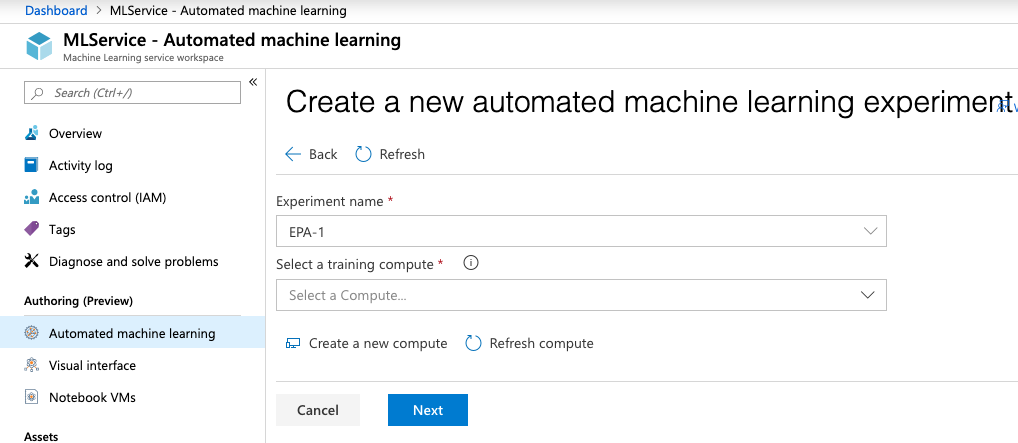The image size is (1018, 443).
Task: Click the Select a training compute label
Action: 354,264
